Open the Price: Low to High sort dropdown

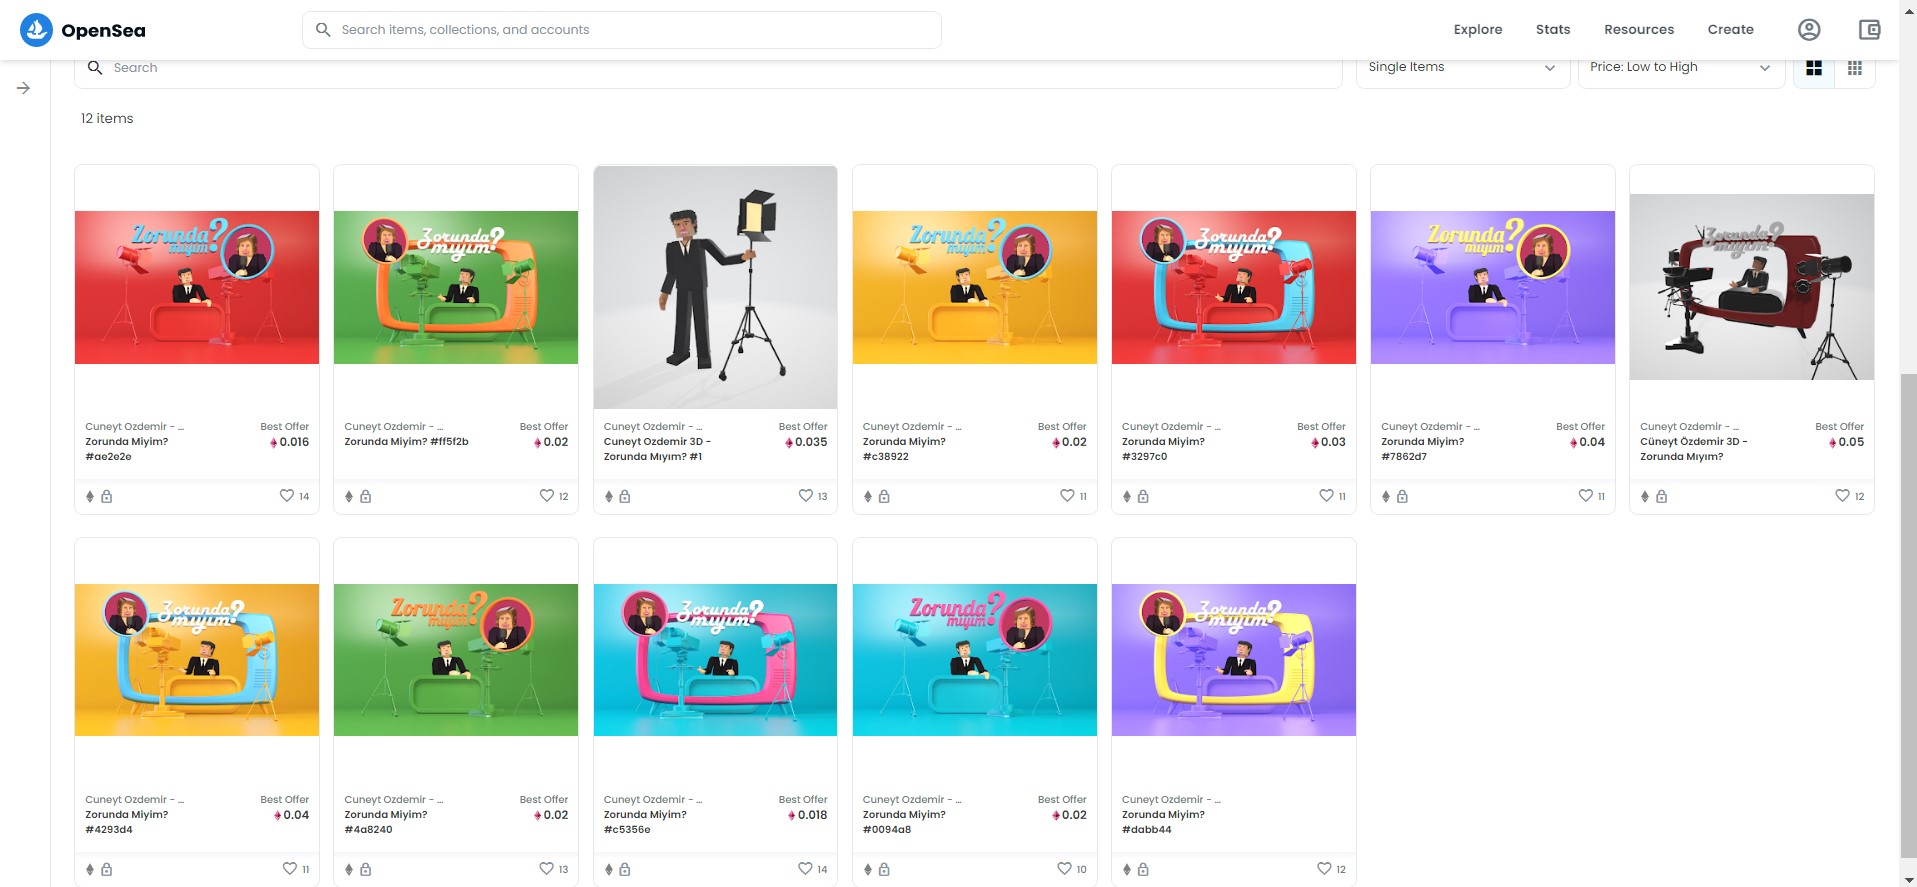[x=1681, y=68]
